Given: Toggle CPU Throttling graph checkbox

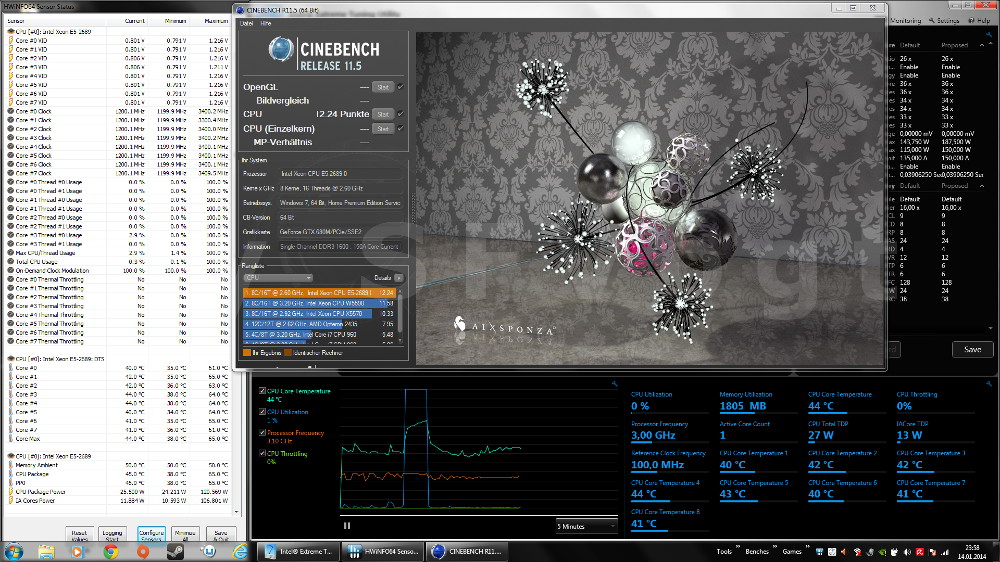Looking at the screenshot, I should (x=262, y=454).
